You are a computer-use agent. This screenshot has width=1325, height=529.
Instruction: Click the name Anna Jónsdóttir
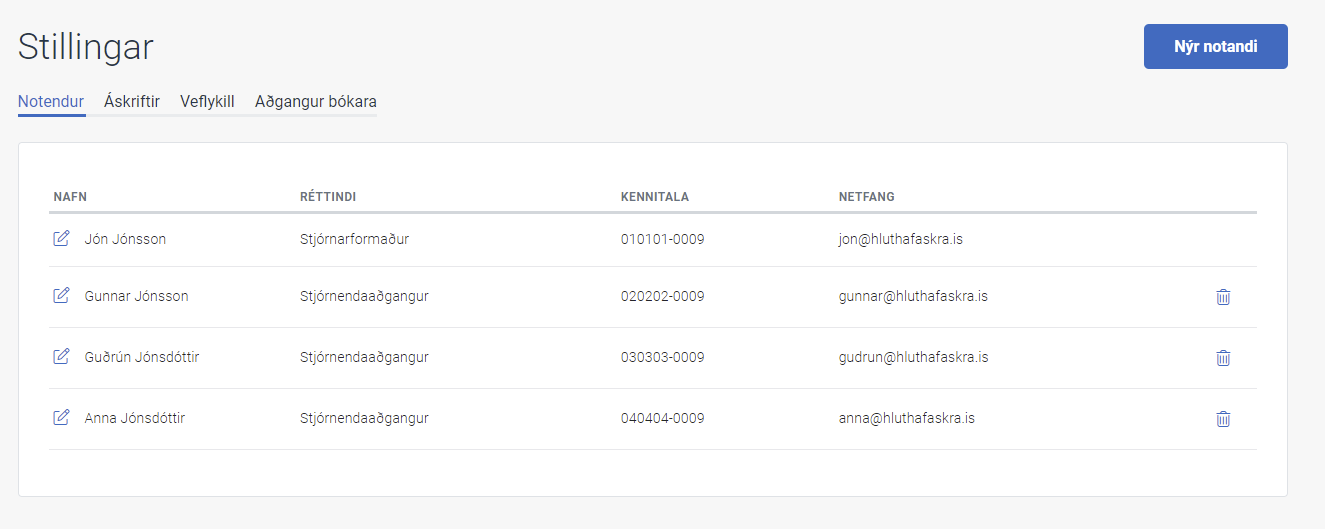[135, 418]
